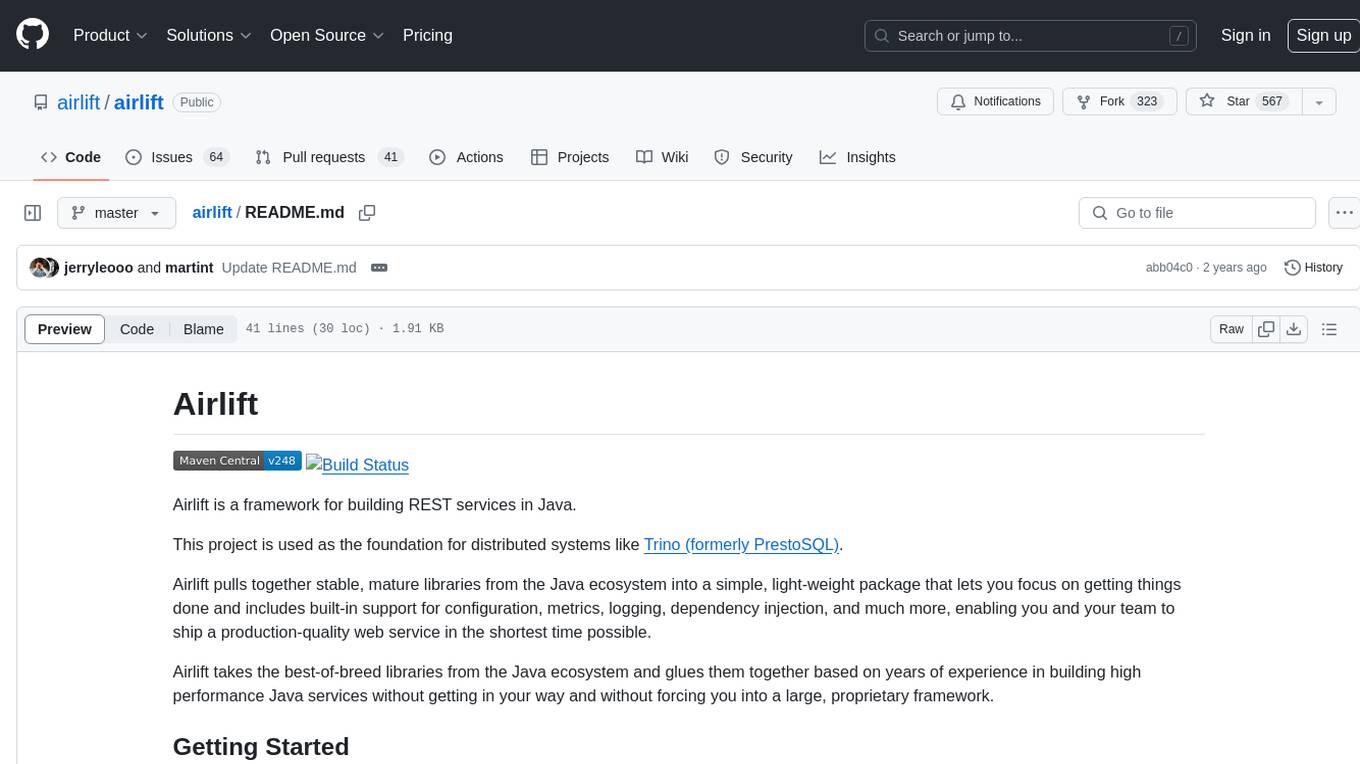This screenshot has height=764, width=1360.
Task: Open the master branch selector
Action: pyautogui.click(x=116, y=213)
